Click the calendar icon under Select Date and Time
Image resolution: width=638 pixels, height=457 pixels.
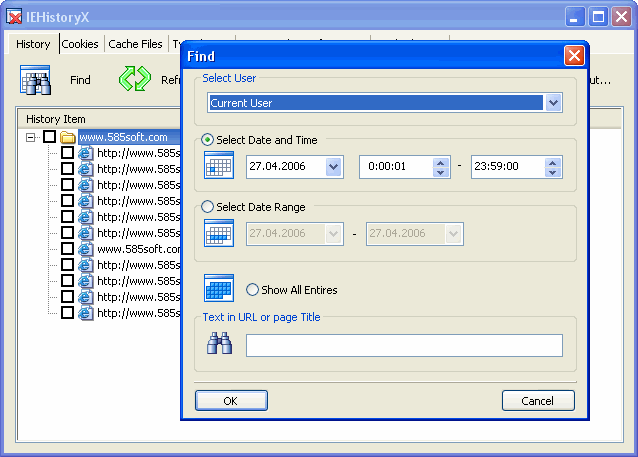(x=219, y=165)
